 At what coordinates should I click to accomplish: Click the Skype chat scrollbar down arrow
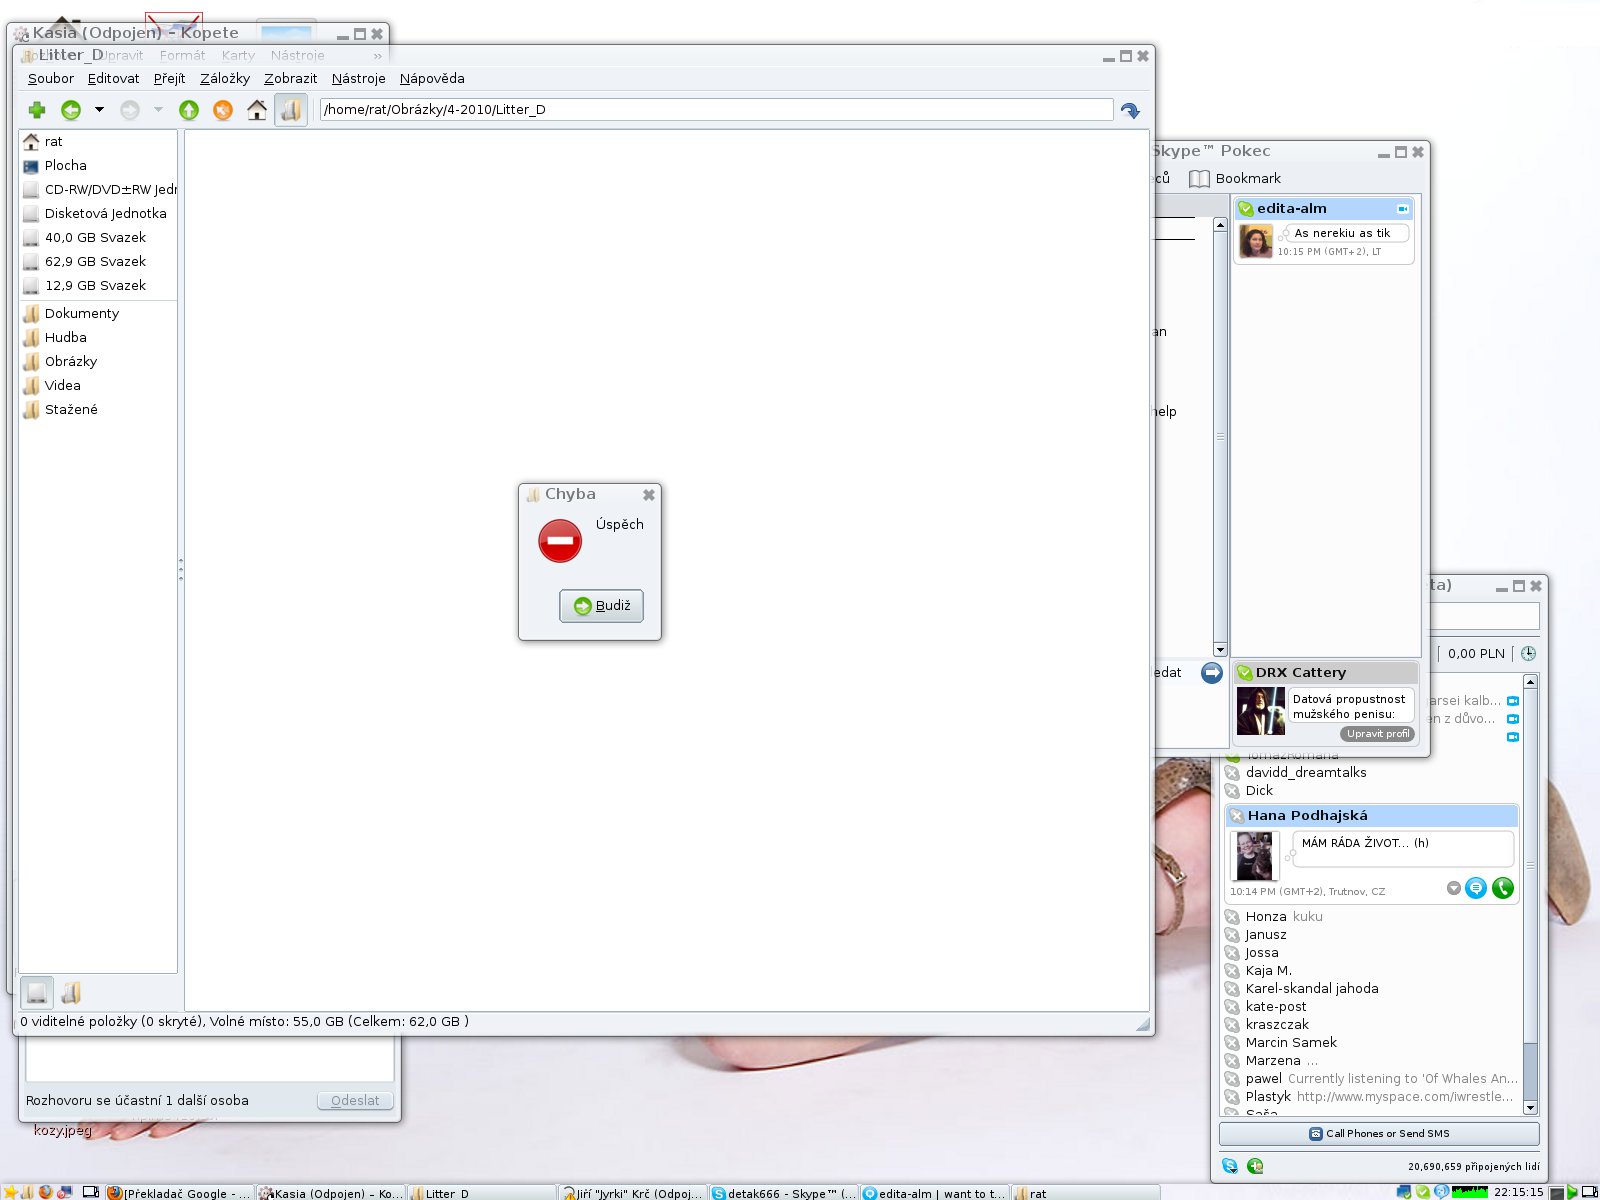tap(1220, 650)
